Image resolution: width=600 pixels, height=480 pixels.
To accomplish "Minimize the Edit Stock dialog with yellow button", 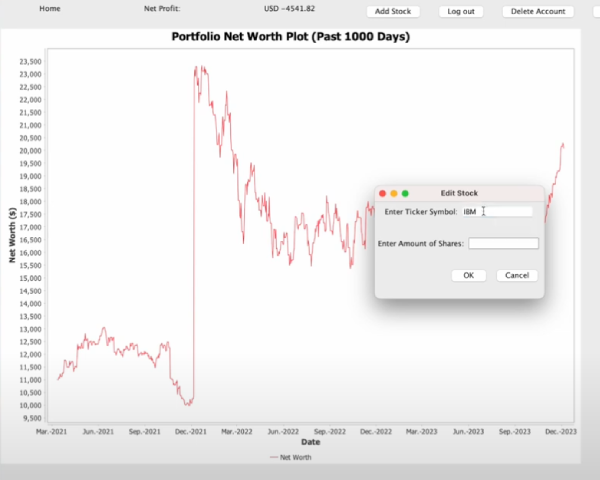I will pyautogui.click(x=394, y=193).
